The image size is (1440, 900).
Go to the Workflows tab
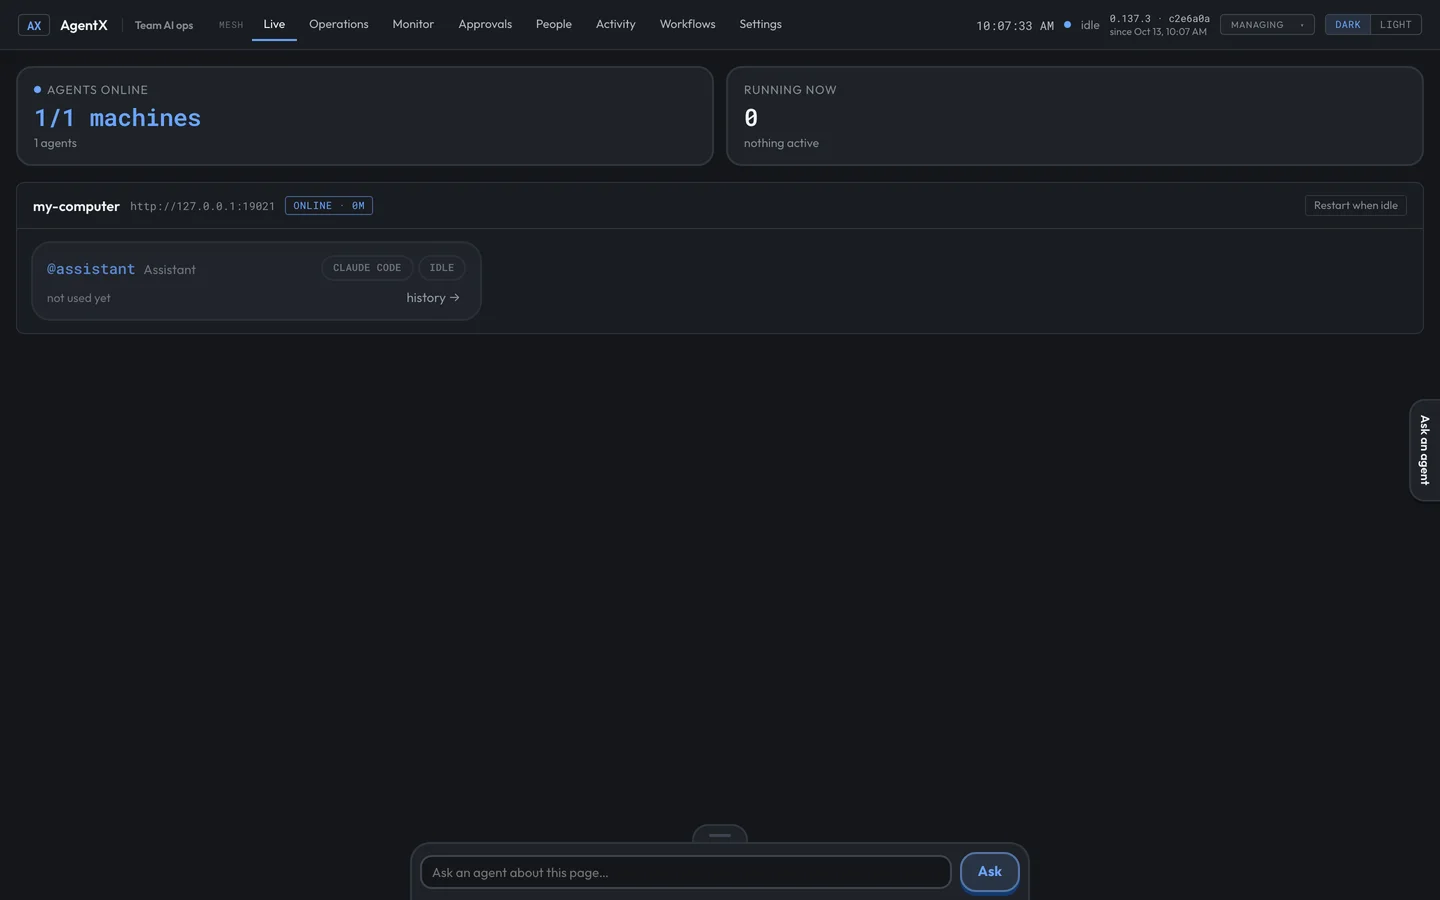688,24
